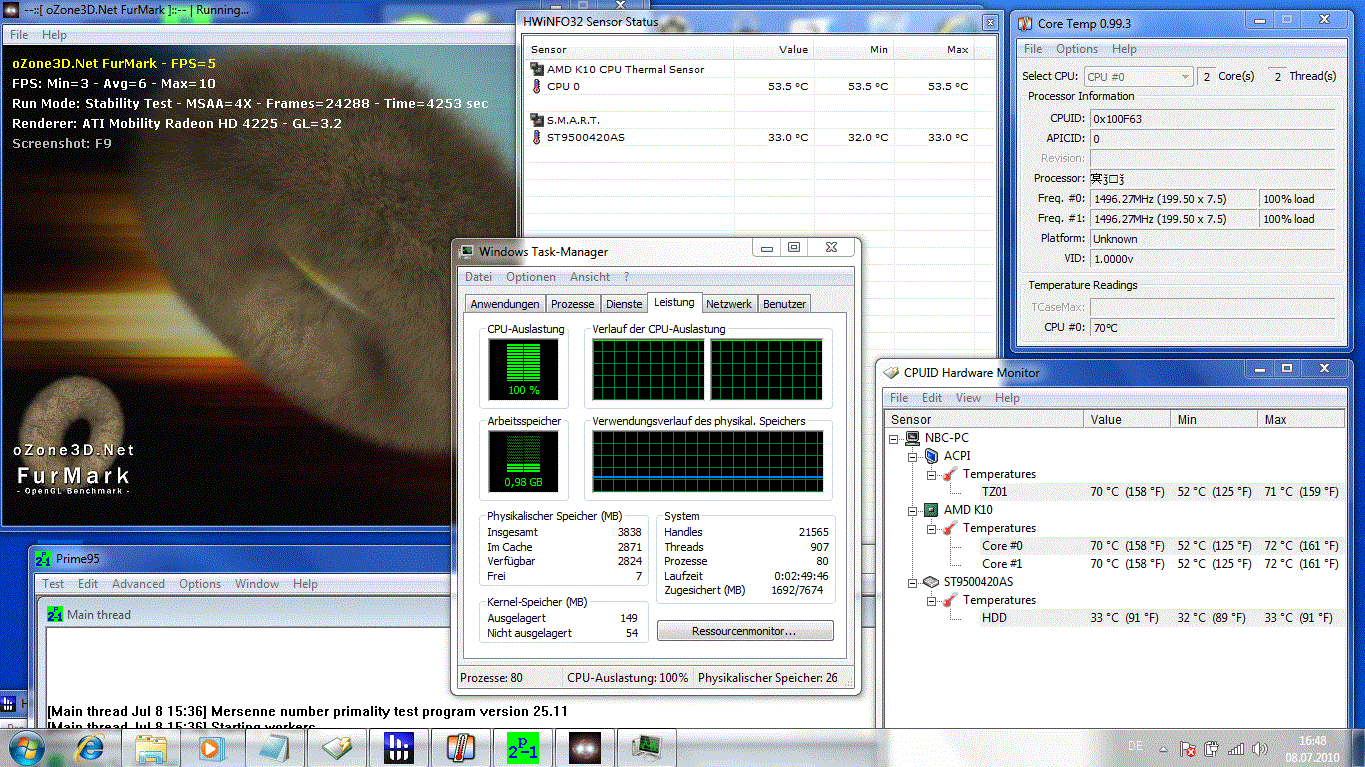
Task: Open Windows Media Player taskbar icon
Action: click(210, 746)
